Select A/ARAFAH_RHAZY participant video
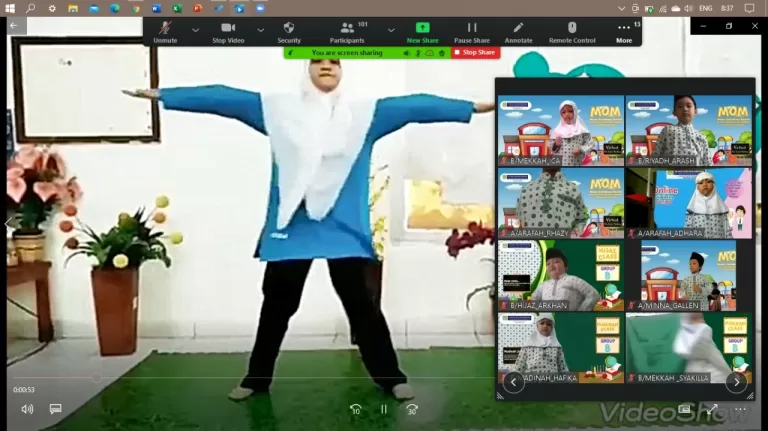The height and width of the screenshot is (431, 768). [561, 203]
